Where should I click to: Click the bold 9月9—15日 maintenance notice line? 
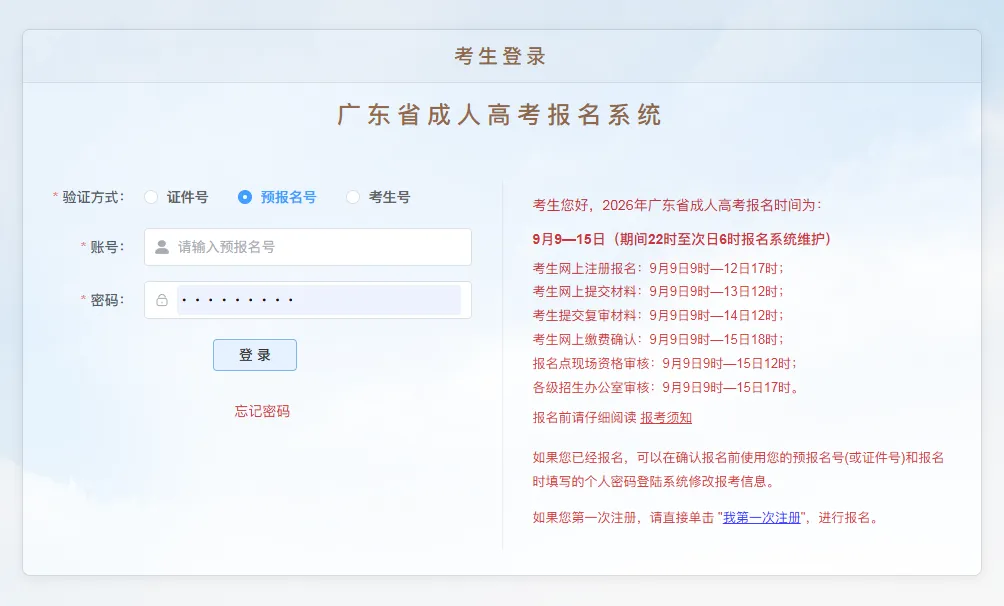[x=682, y=240]
